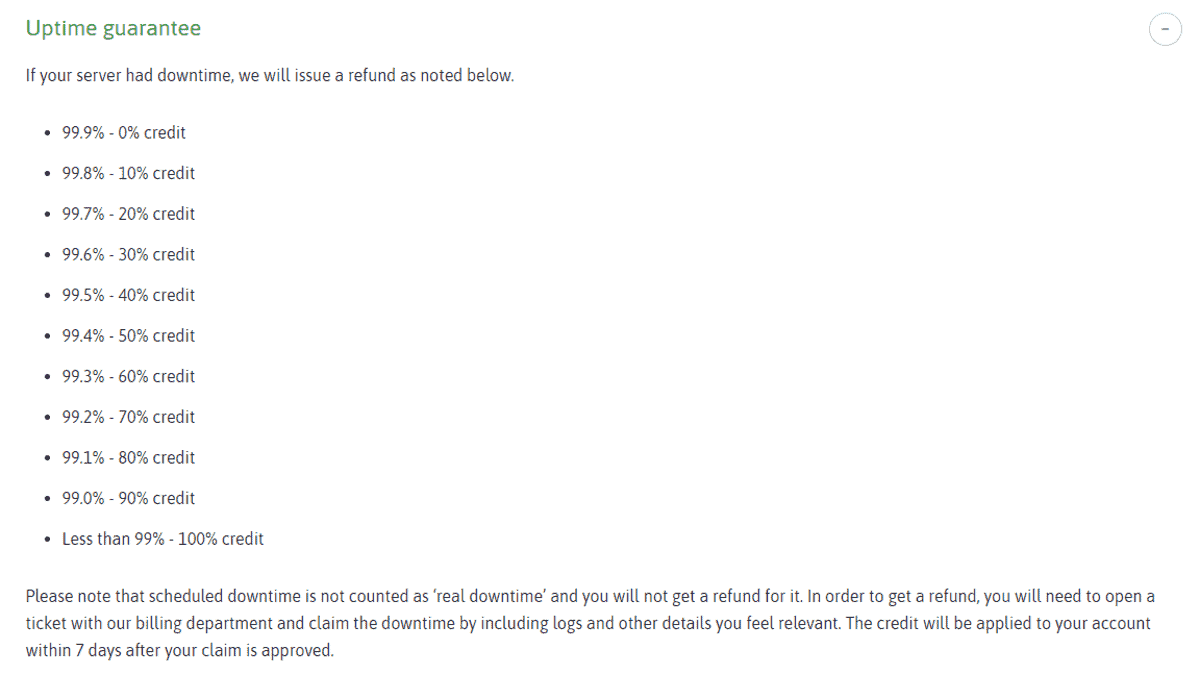Click the 'Less than 99% - 100% credit' entry

pos(163,538)
